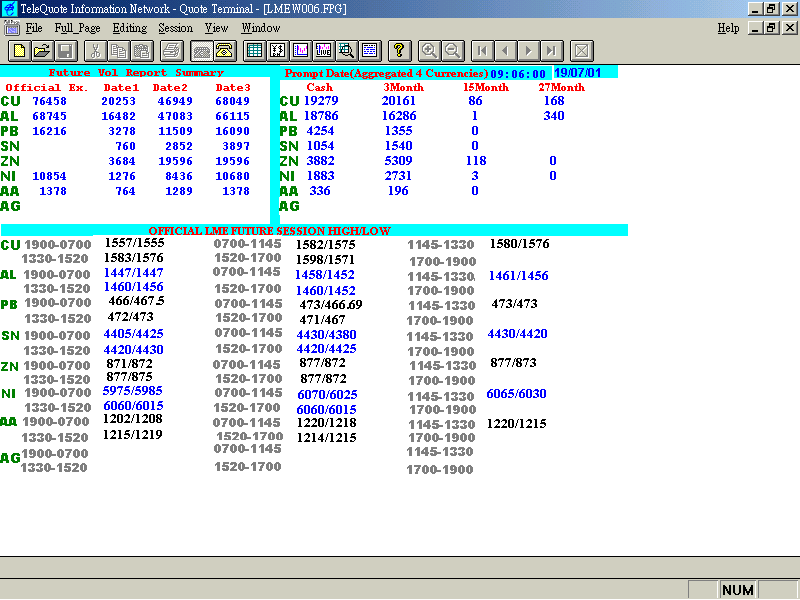
Task: Click the yellow telephone dial icon
Action: [224, 51]
